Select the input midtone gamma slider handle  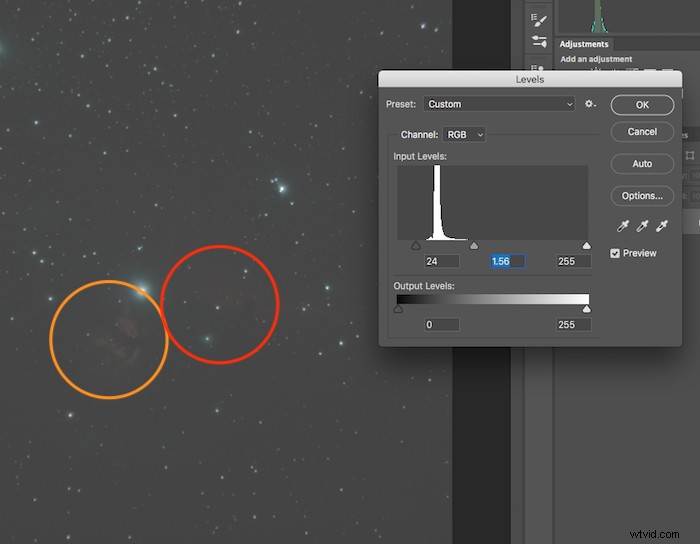click(474, 245)
